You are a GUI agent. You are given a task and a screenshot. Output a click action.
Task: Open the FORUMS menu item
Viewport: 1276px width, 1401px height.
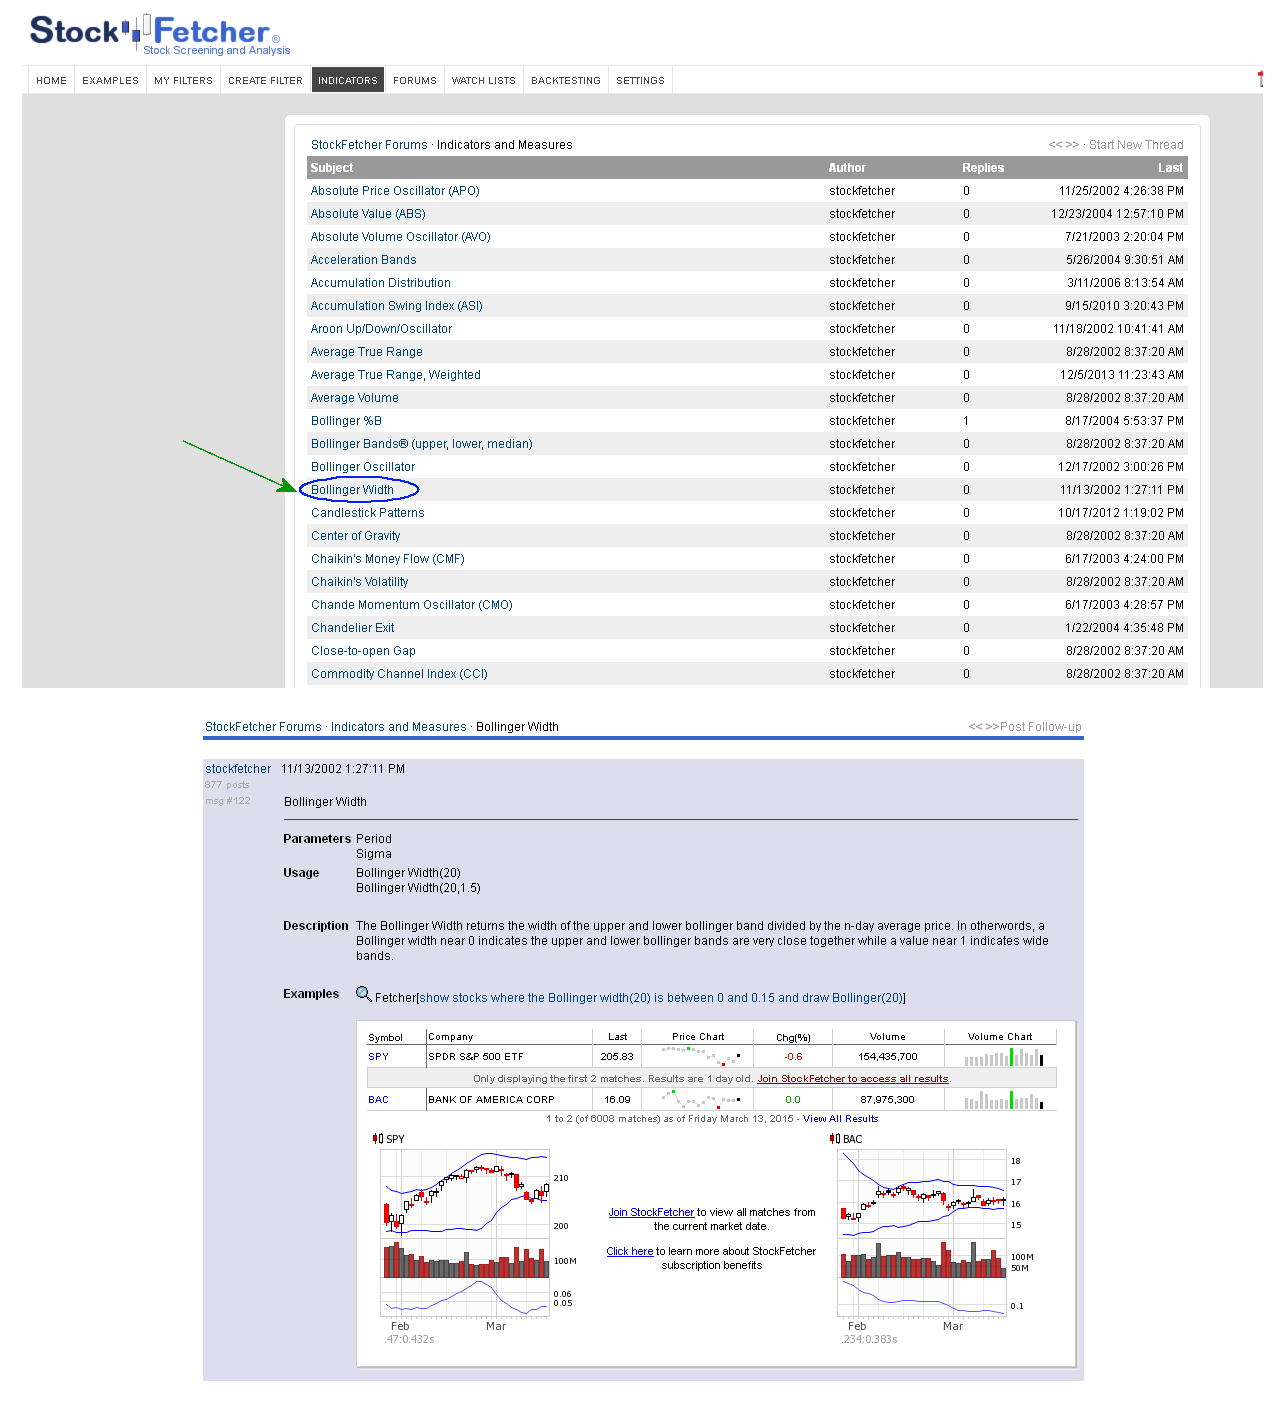[415, 80]
